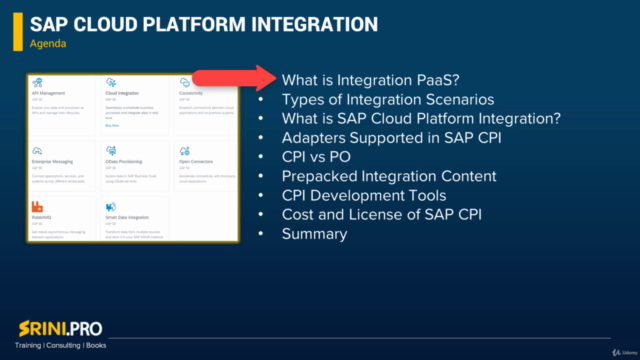Click 'Adapters Supported in SAP CPI' item
The width and height of the screenshot is (640, 360).
(x=391, y=138)
